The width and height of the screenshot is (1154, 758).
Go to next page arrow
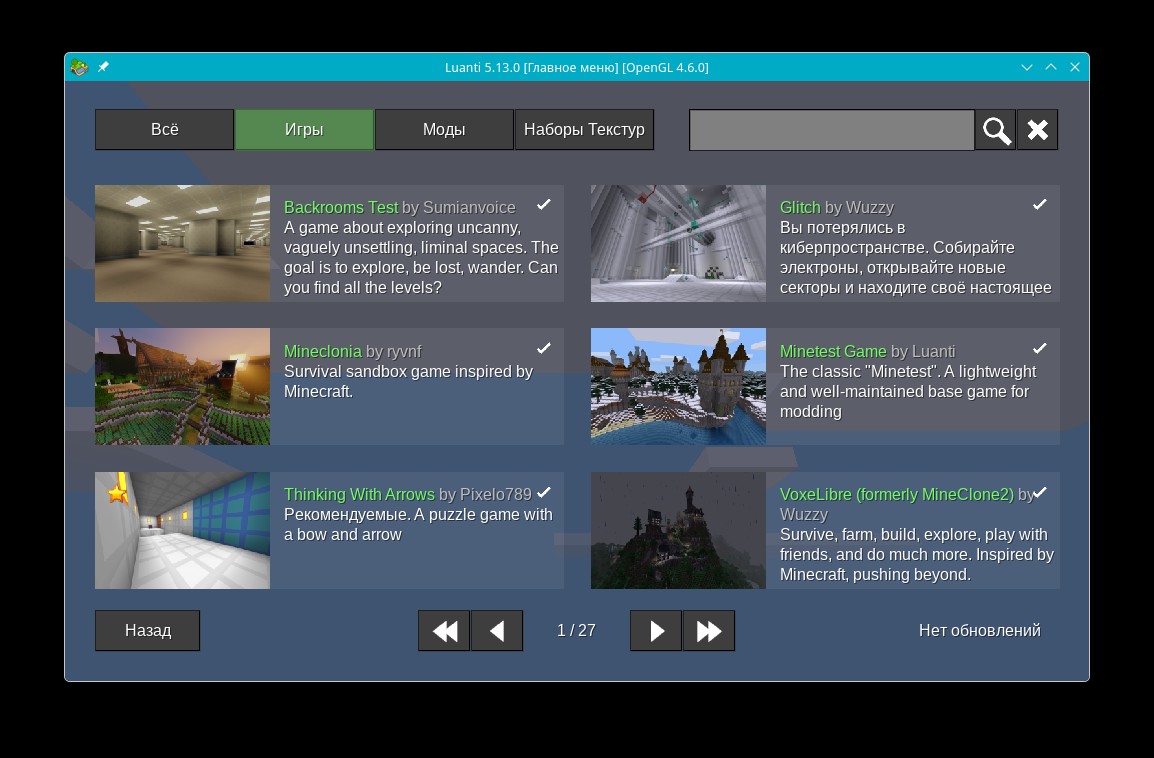click(656, 631)
